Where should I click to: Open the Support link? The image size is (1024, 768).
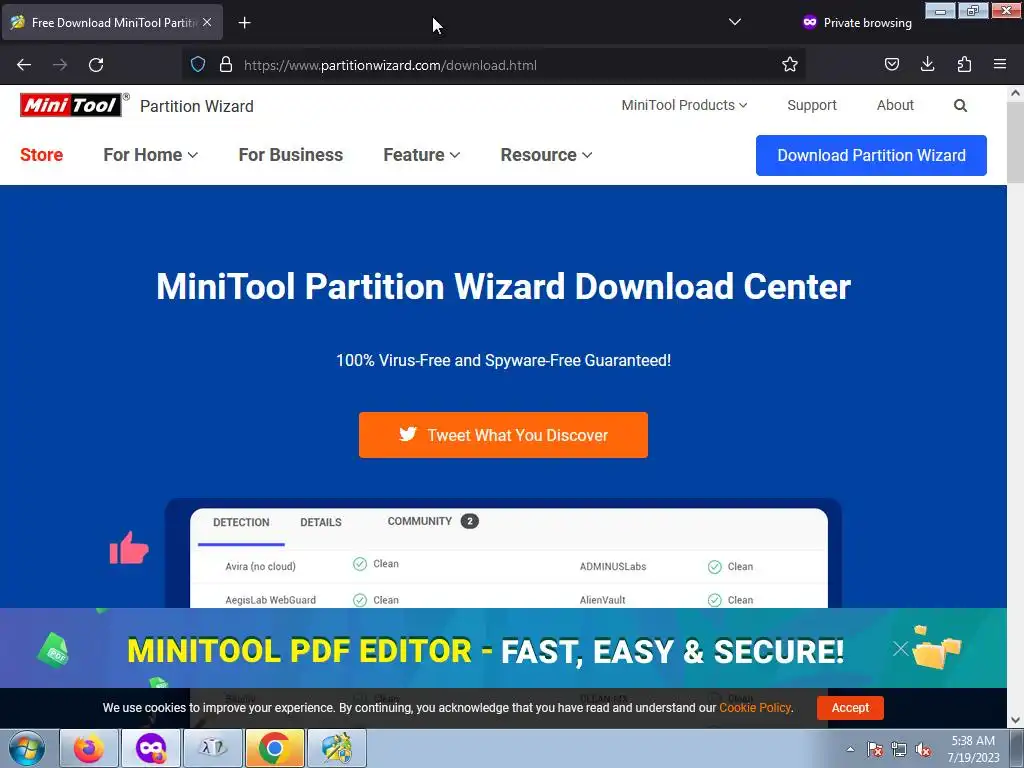click(812, 105)
